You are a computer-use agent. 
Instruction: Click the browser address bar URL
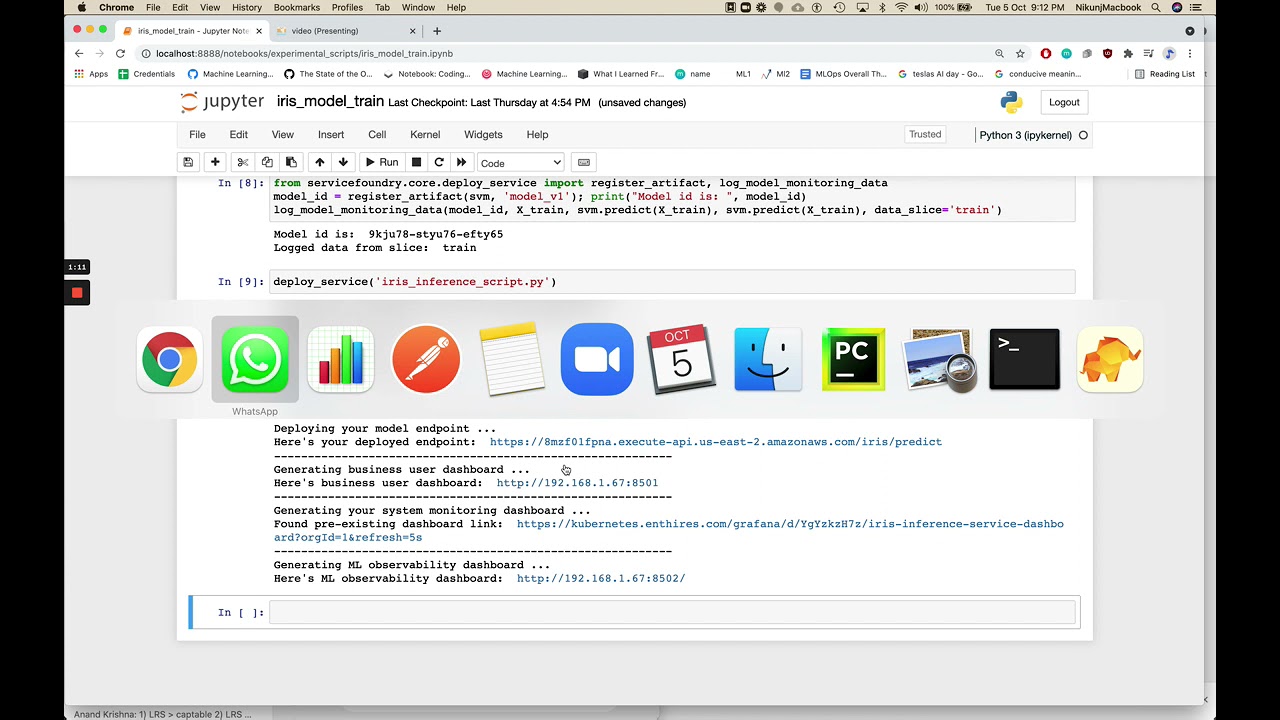click(x=304, y=53)
